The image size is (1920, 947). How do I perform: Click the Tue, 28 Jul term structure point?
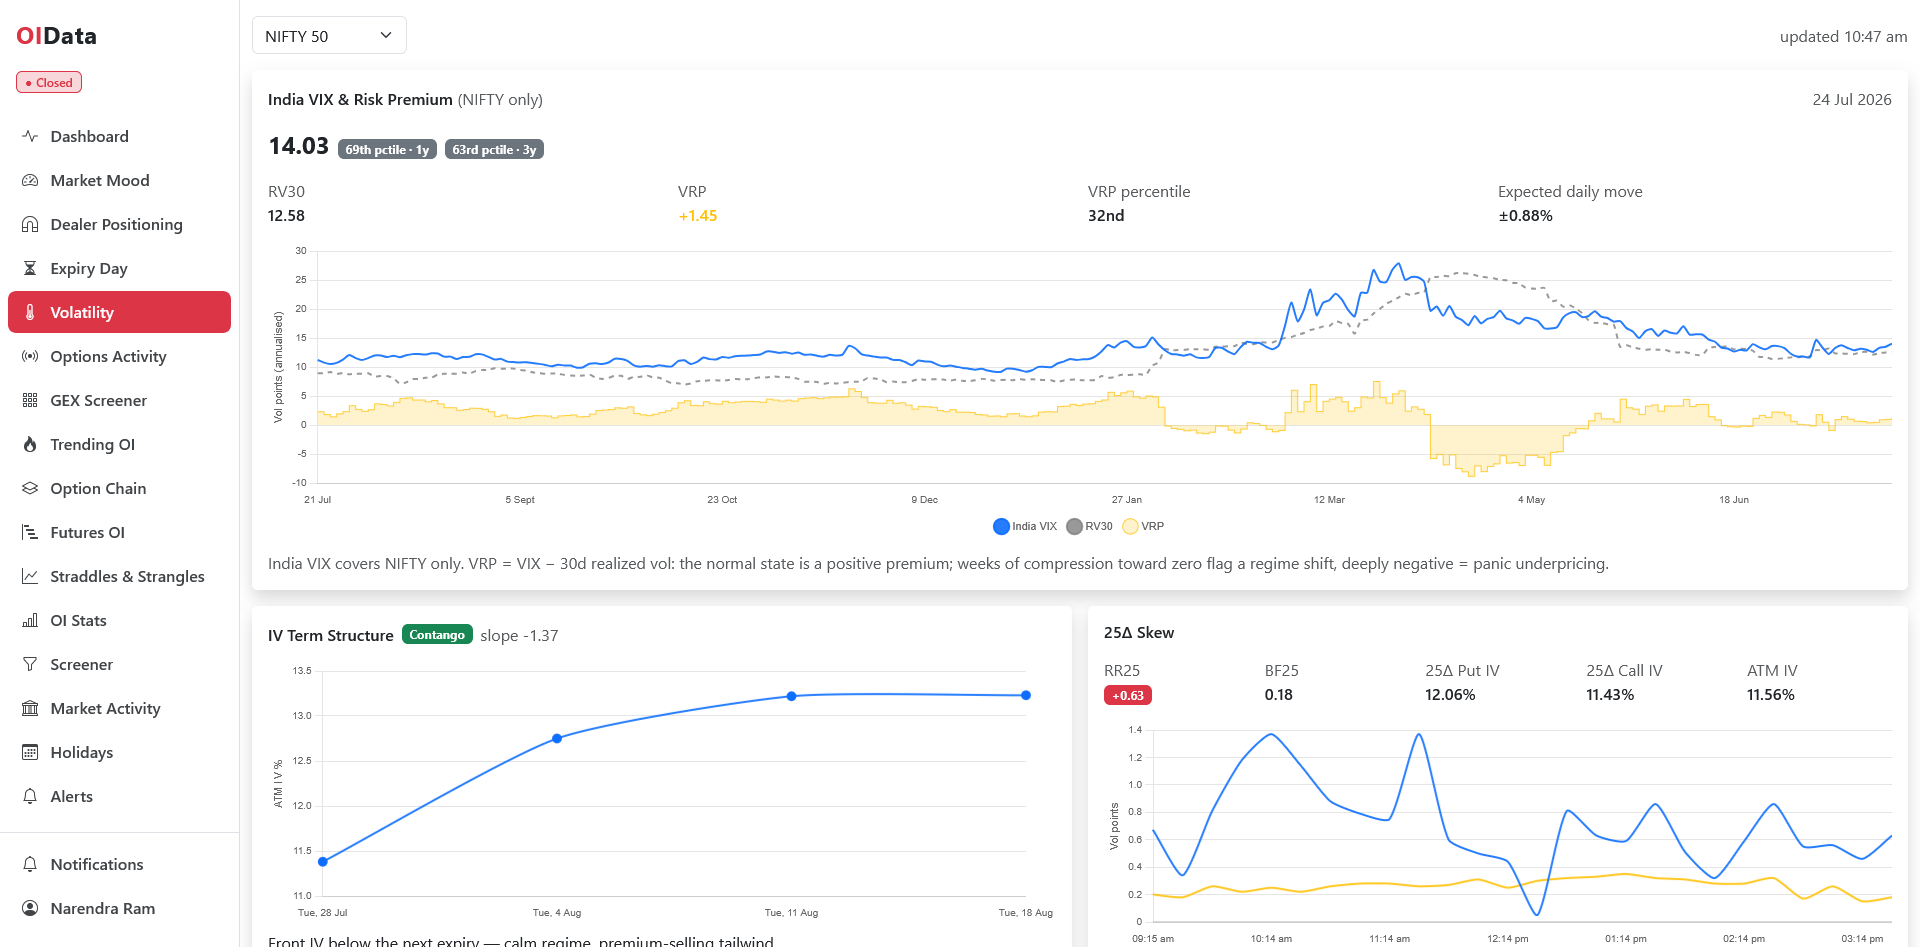click(323, 861)
